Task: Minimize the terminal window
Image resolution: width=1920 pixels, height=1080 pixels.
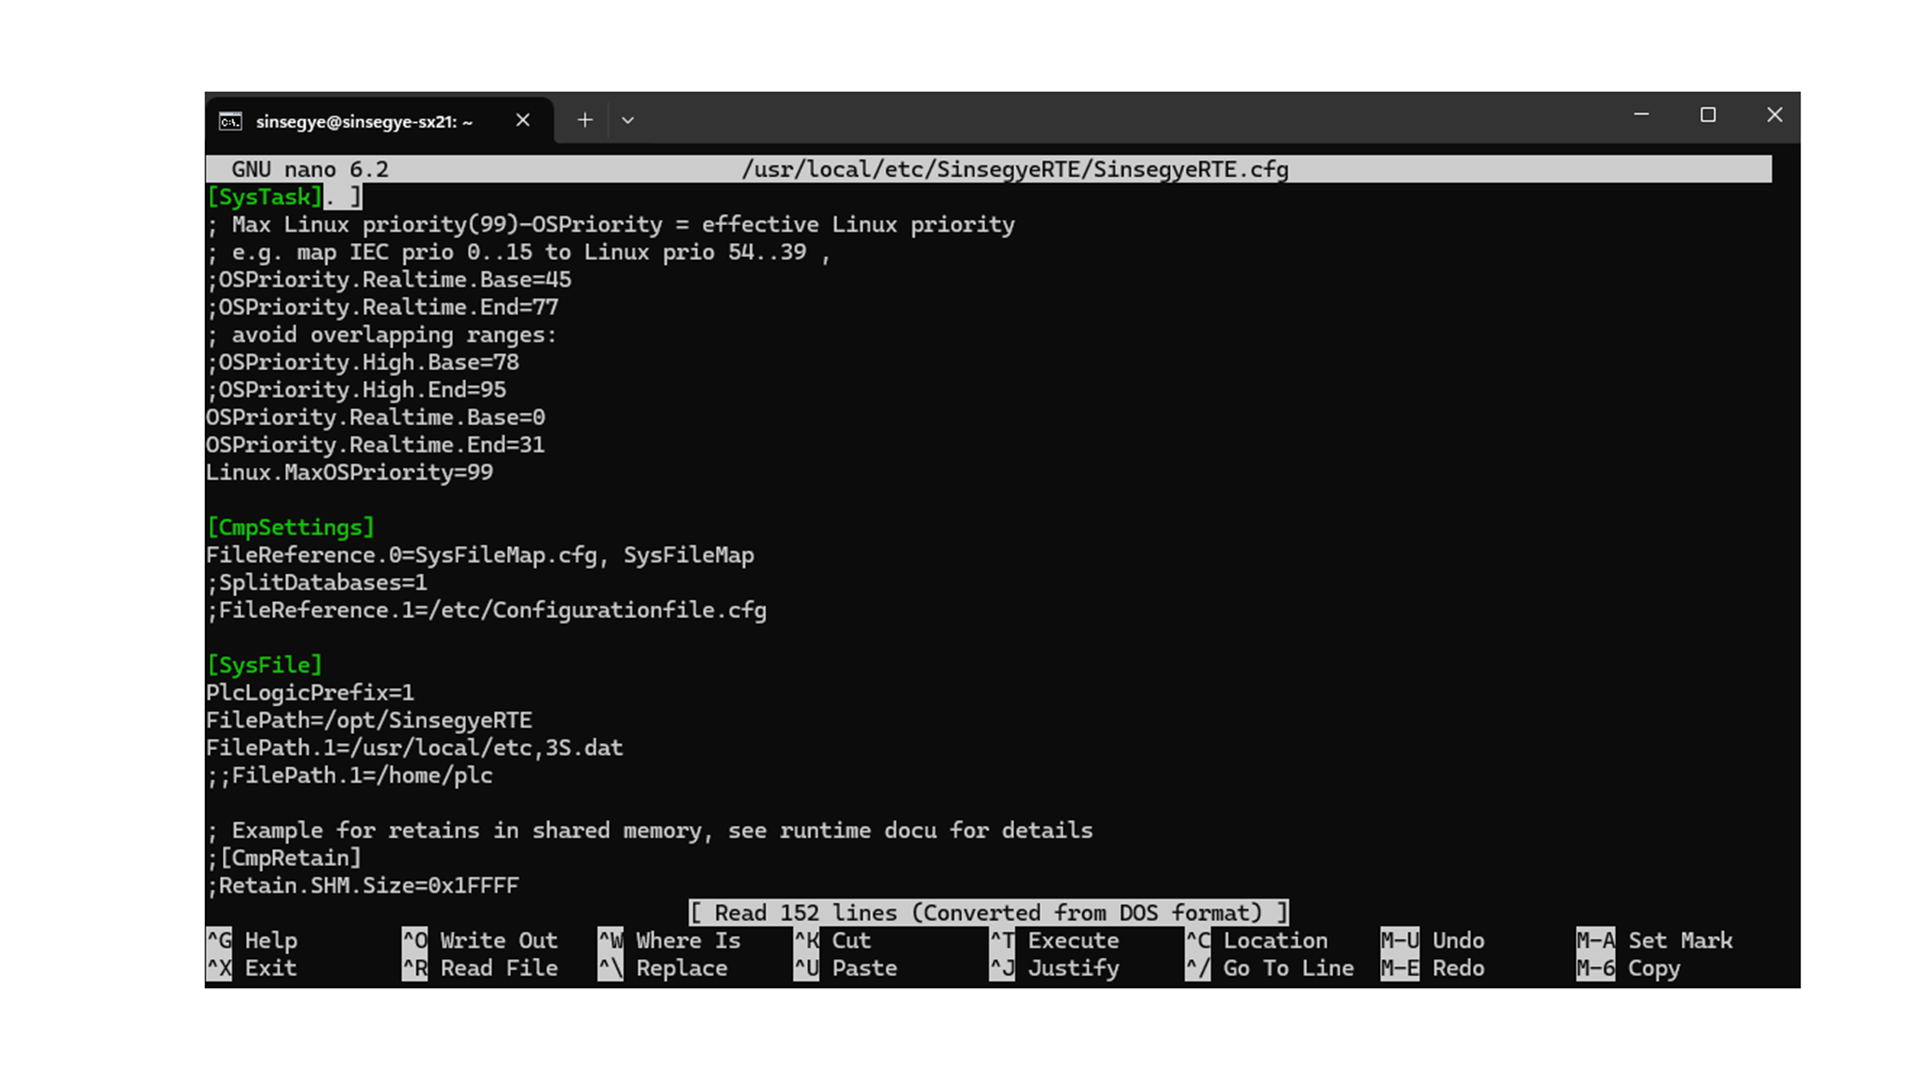Action: coord(1641,115)
